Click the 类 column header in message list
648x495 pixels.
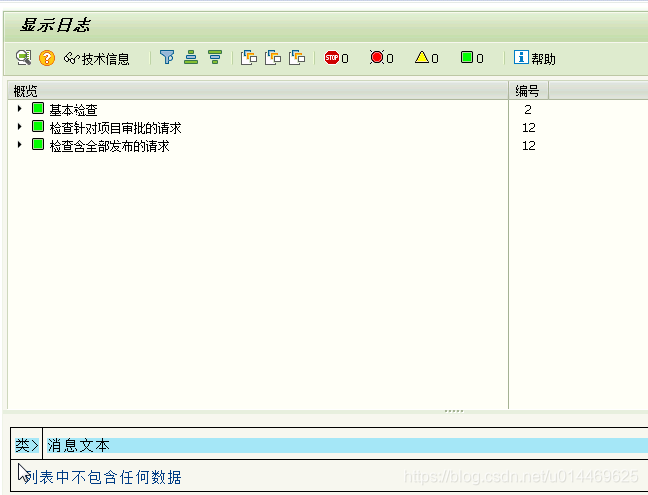pyautogui.click(x=26, y=445)
